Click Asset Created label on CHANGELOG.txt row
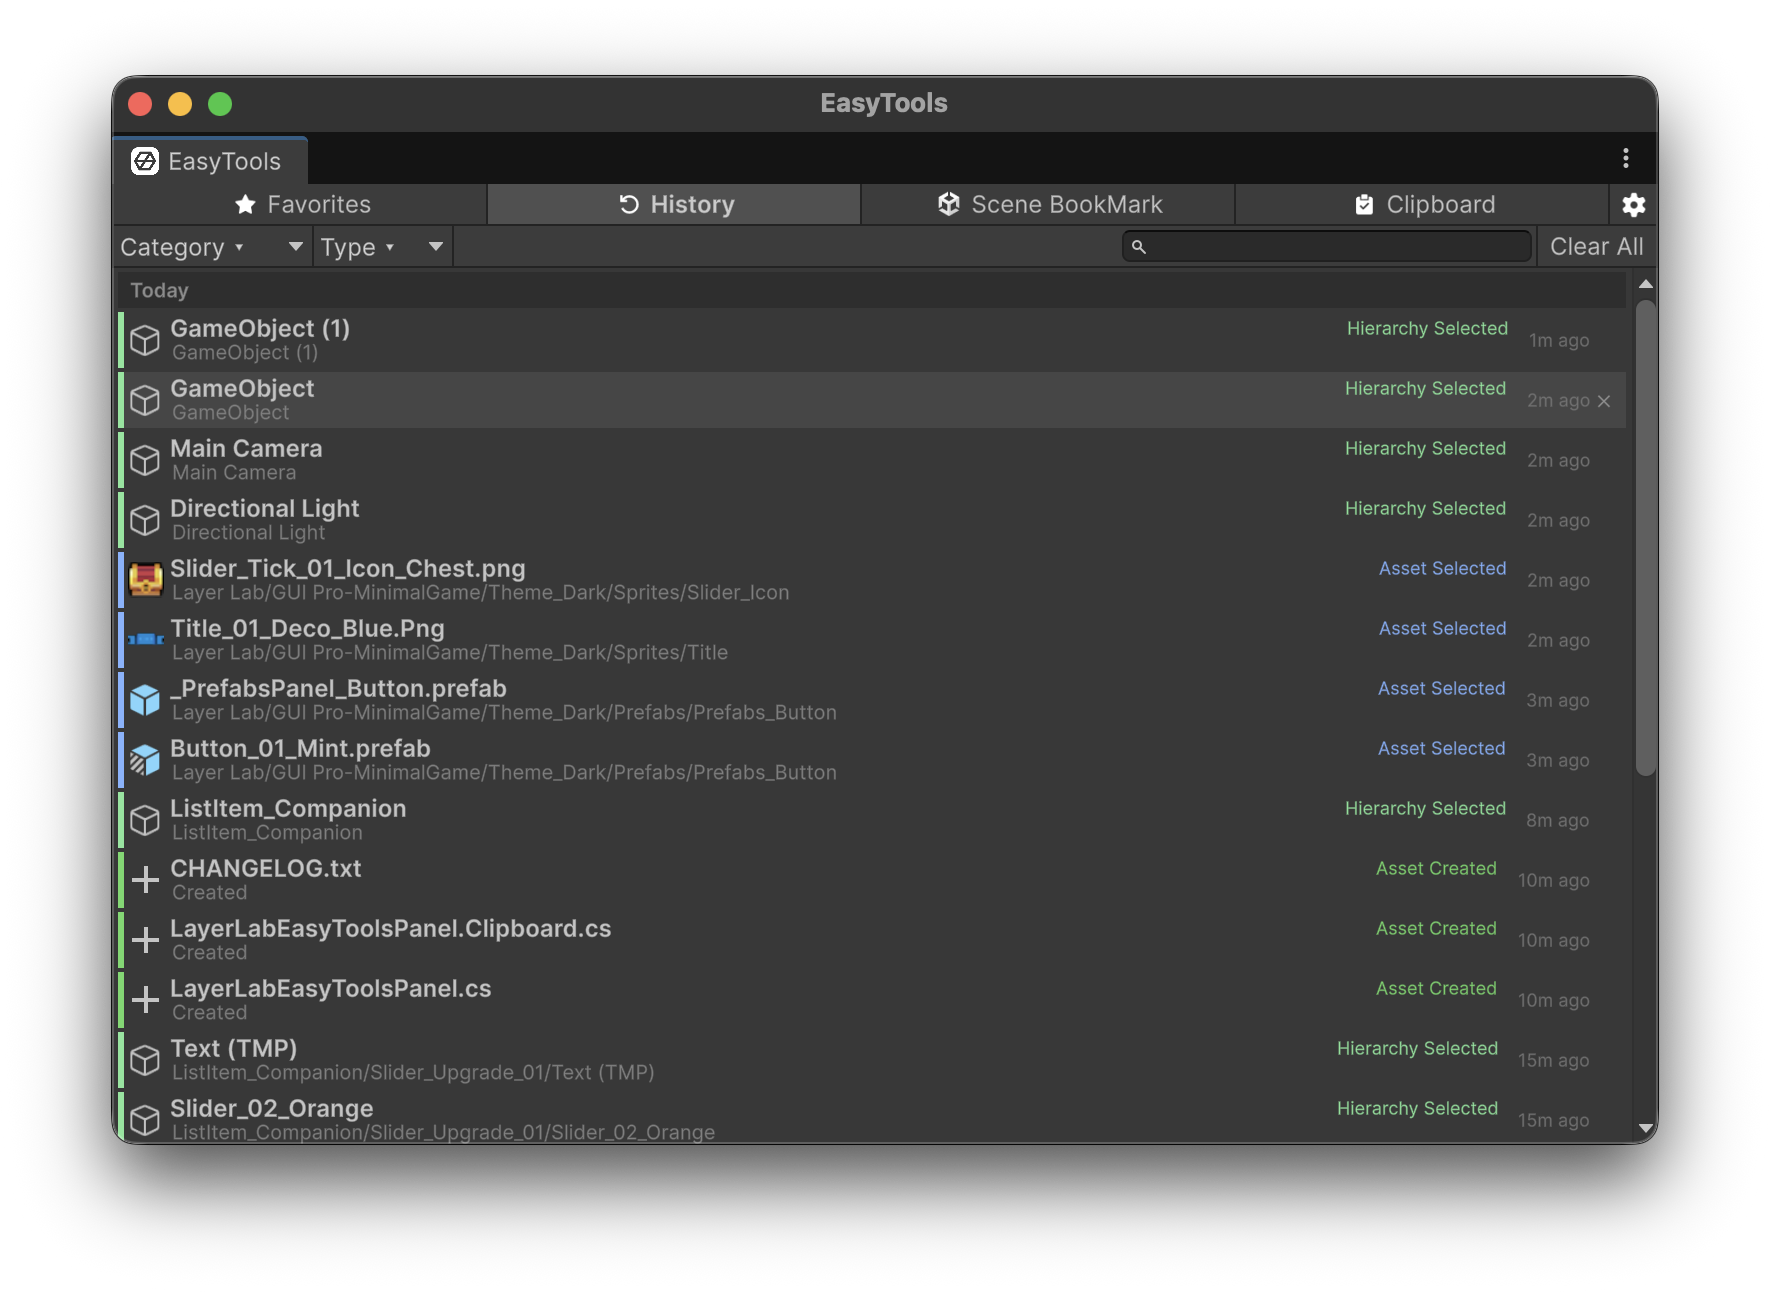Screen dimensions: 1770x1292 coord(1436,868)
